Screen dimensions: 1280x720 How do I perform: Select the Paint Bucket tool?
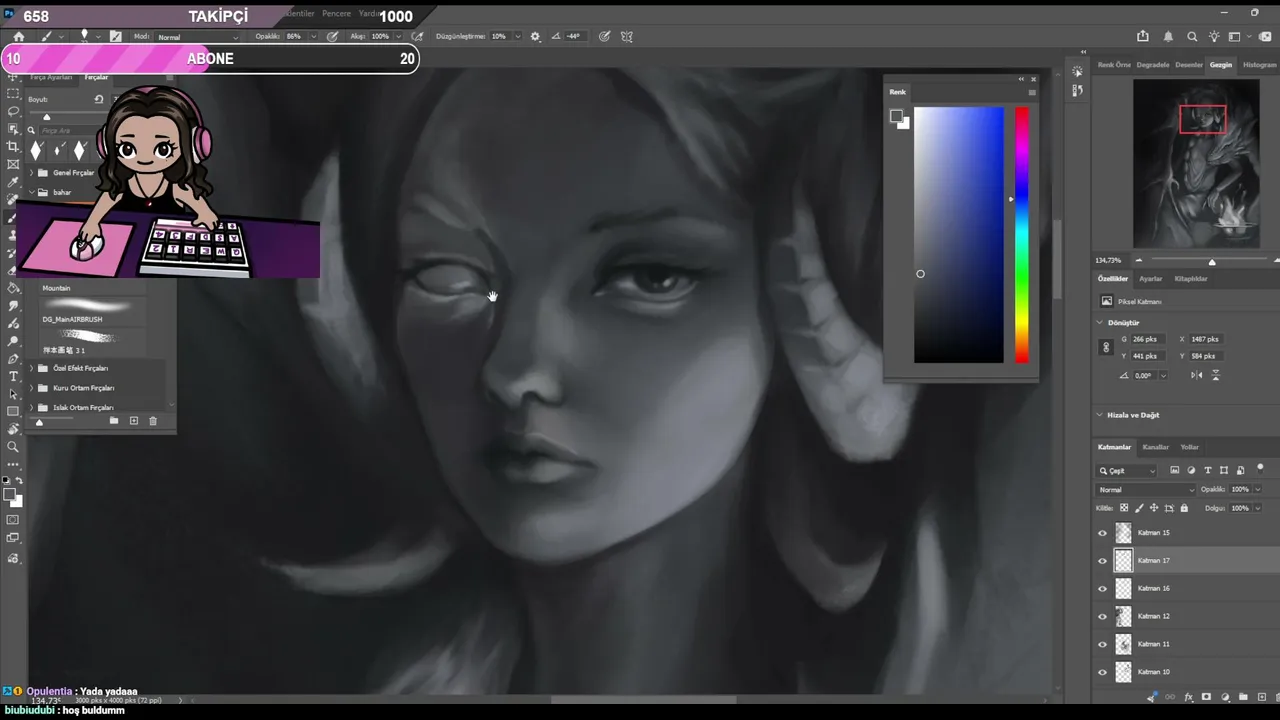pyautogui.click(x=13, y=288)
